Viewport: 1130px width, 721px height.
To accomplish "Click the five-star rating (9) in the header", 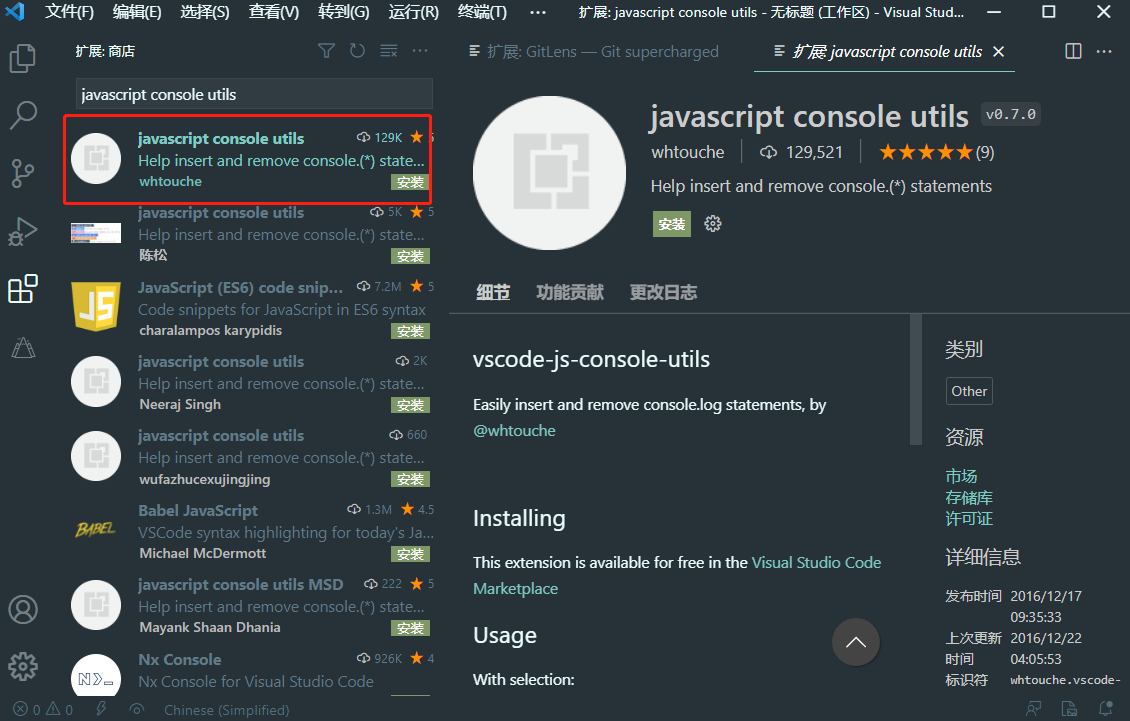I will coord(937,152).
